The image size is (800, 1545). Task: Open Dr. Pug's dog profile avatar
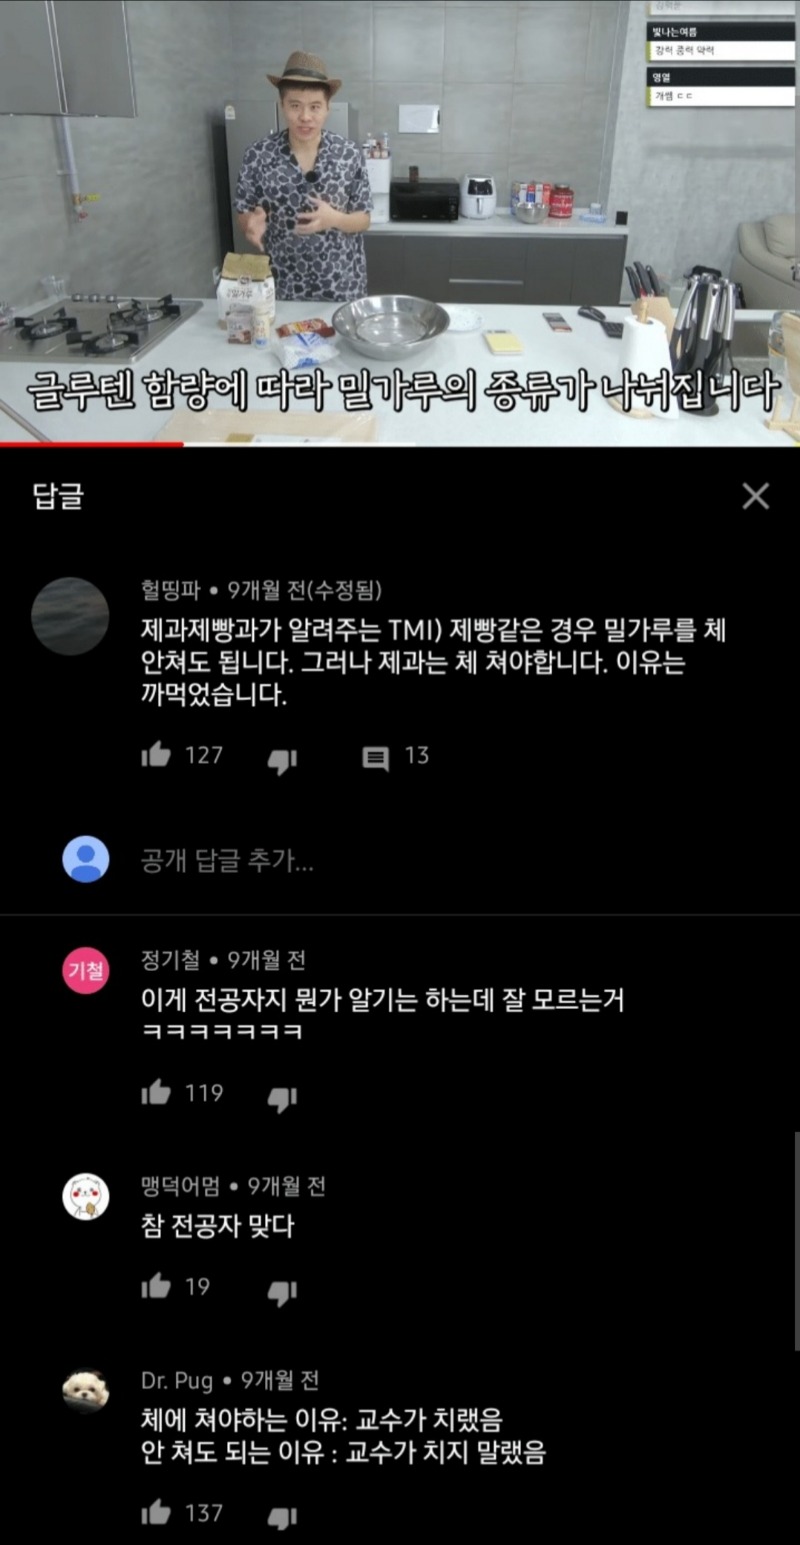[86, 1391]
